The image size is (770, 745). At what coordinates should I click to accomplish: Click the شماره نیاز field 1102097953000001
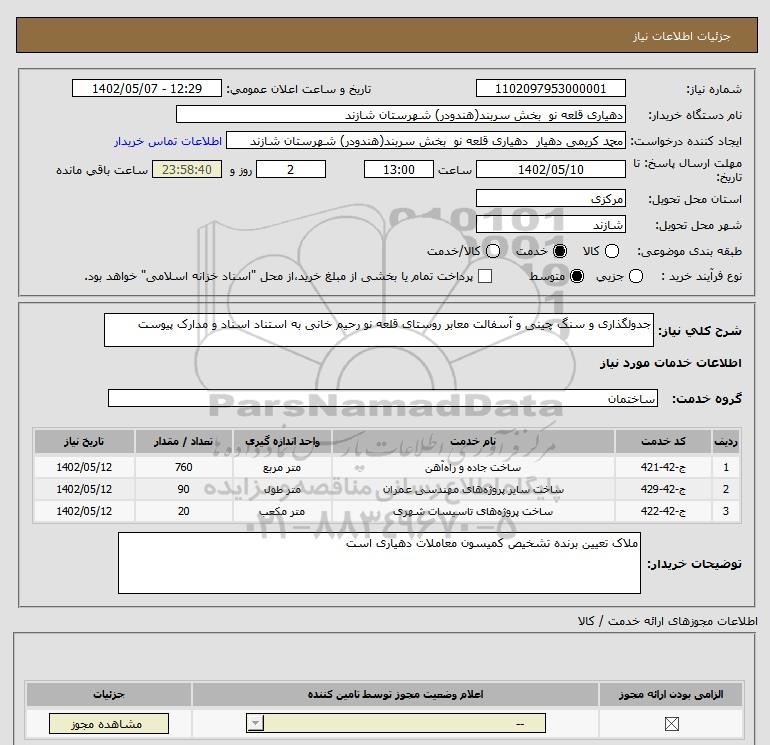coord(550,88)
